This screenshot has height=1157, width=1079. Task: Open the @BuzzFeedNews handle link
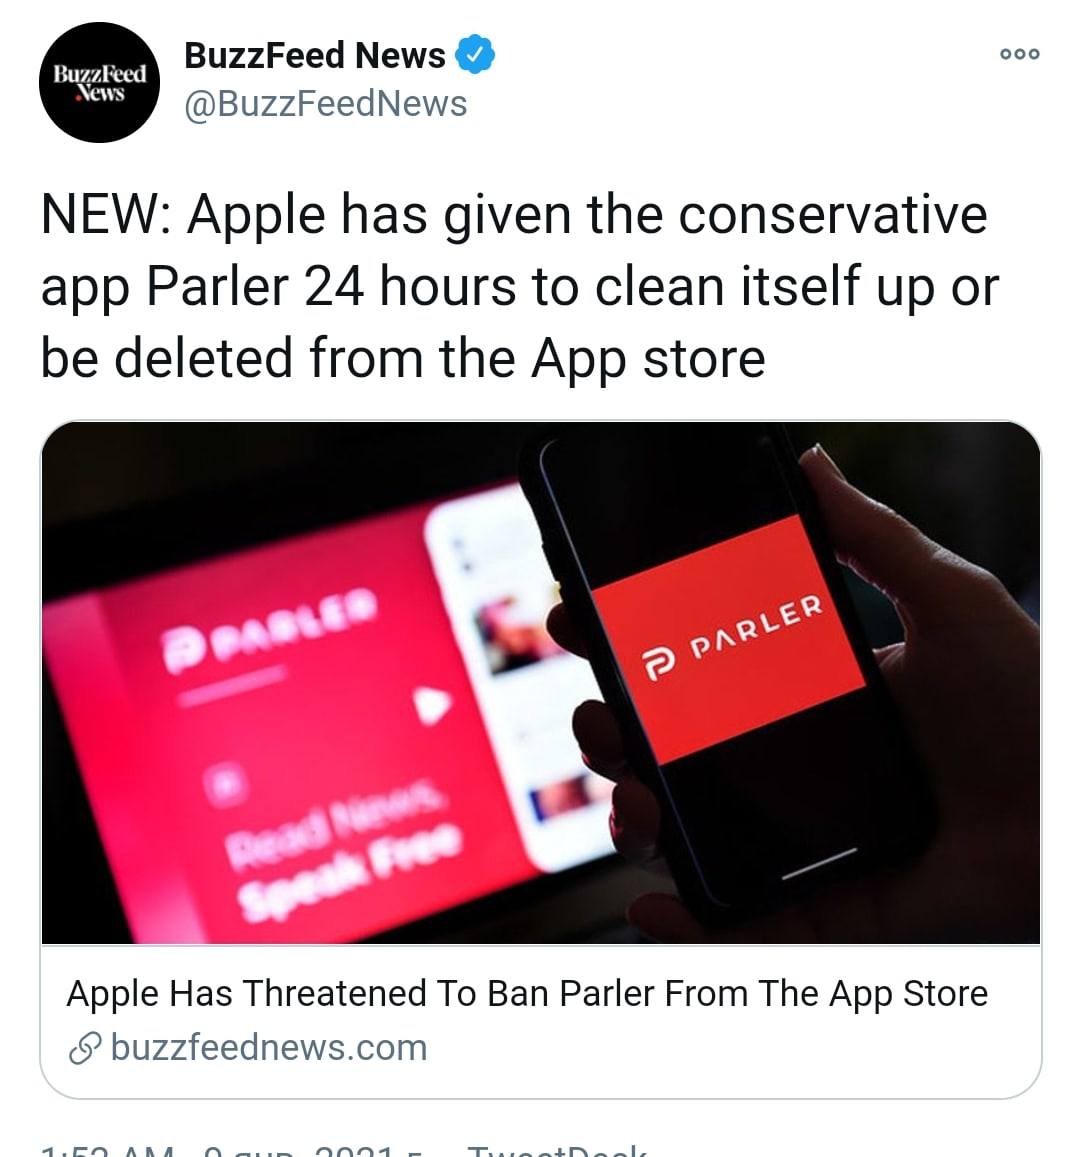click(325, 103)
